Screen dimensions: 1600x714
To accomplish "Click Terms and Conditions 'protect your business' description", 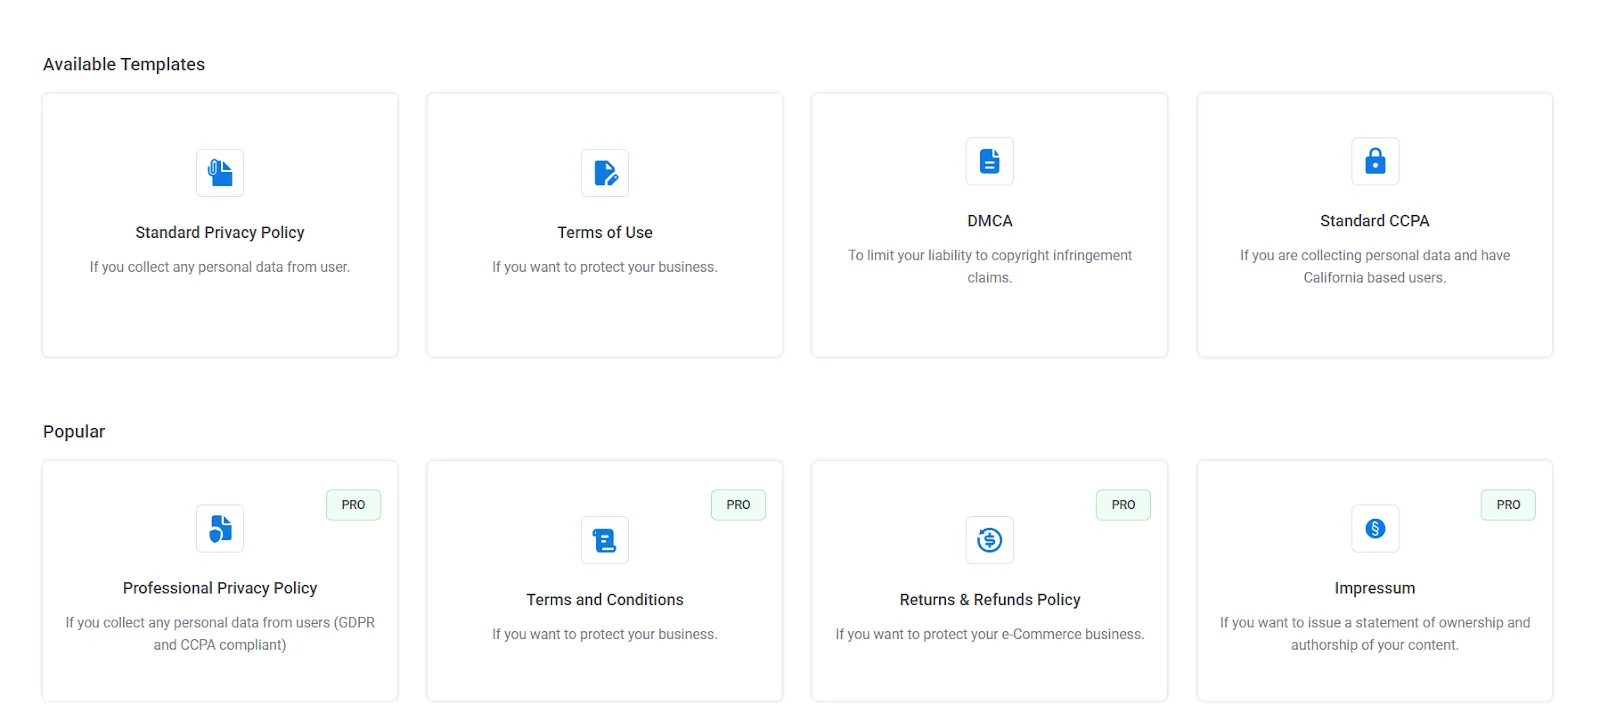I will [605, 634].
